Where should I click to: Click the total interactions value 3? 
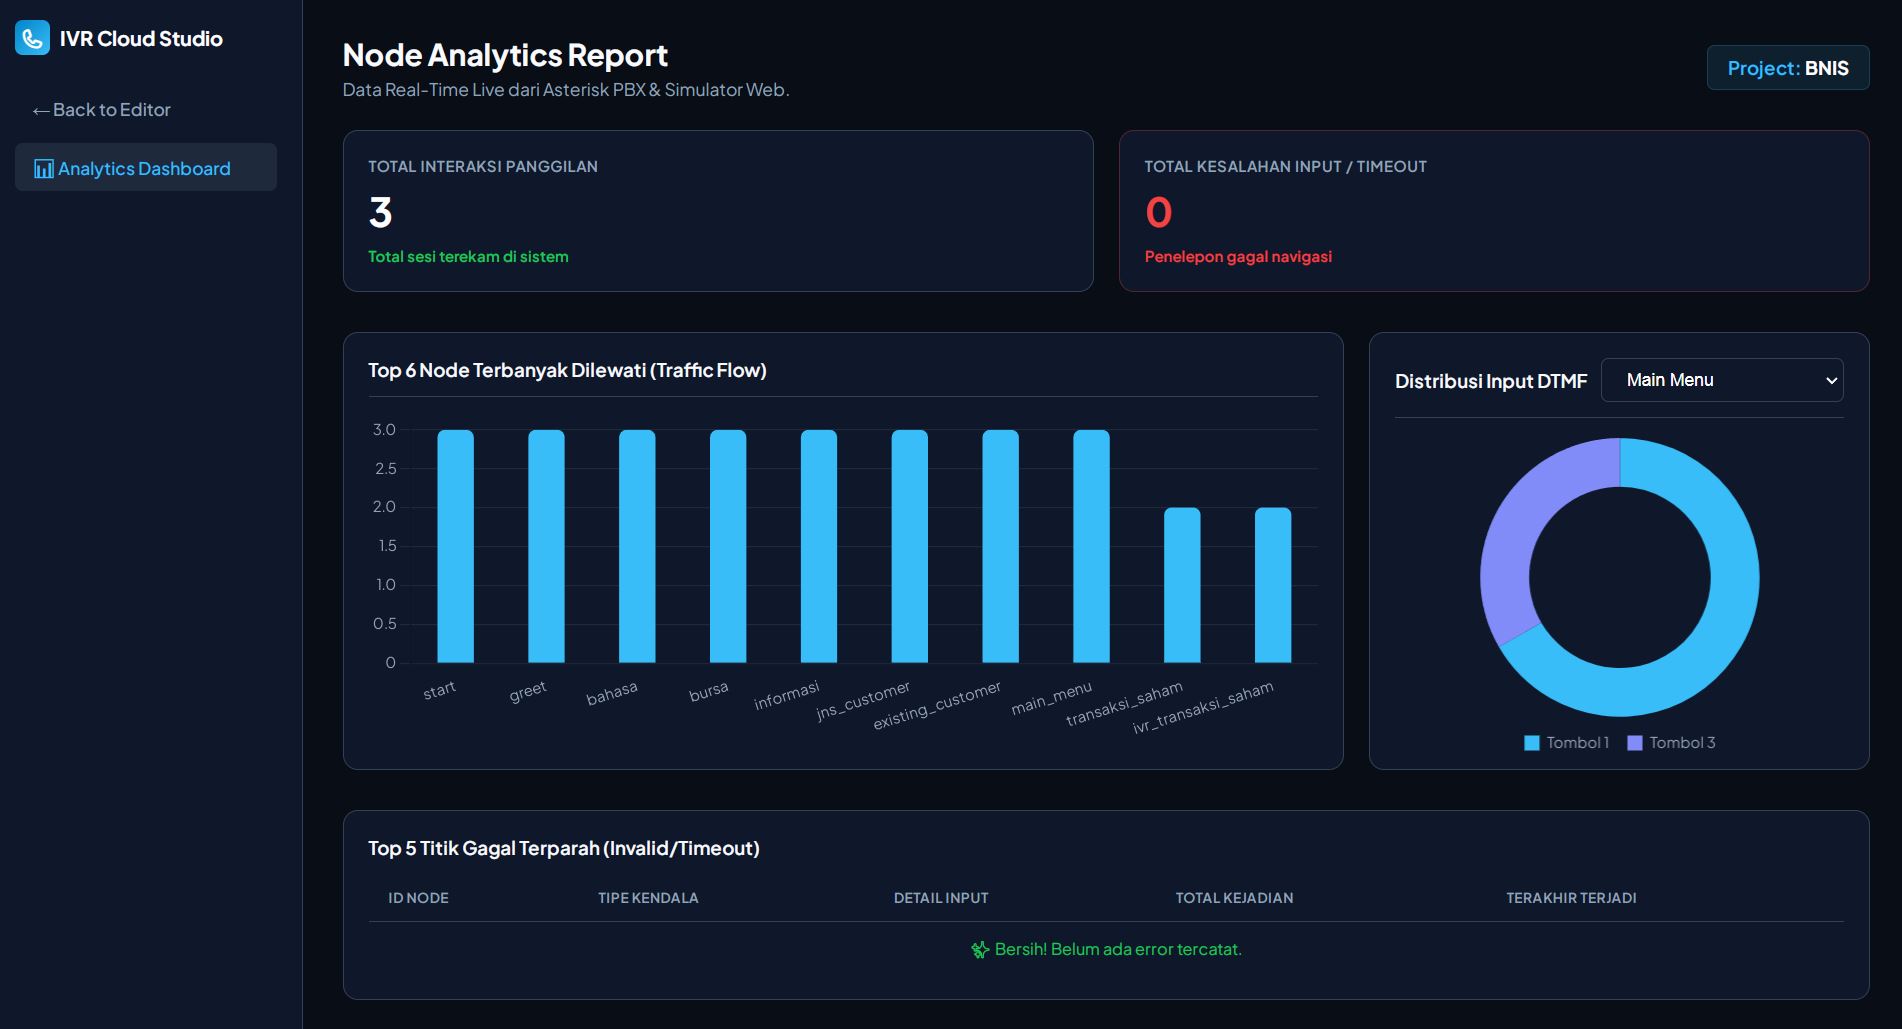381,212
